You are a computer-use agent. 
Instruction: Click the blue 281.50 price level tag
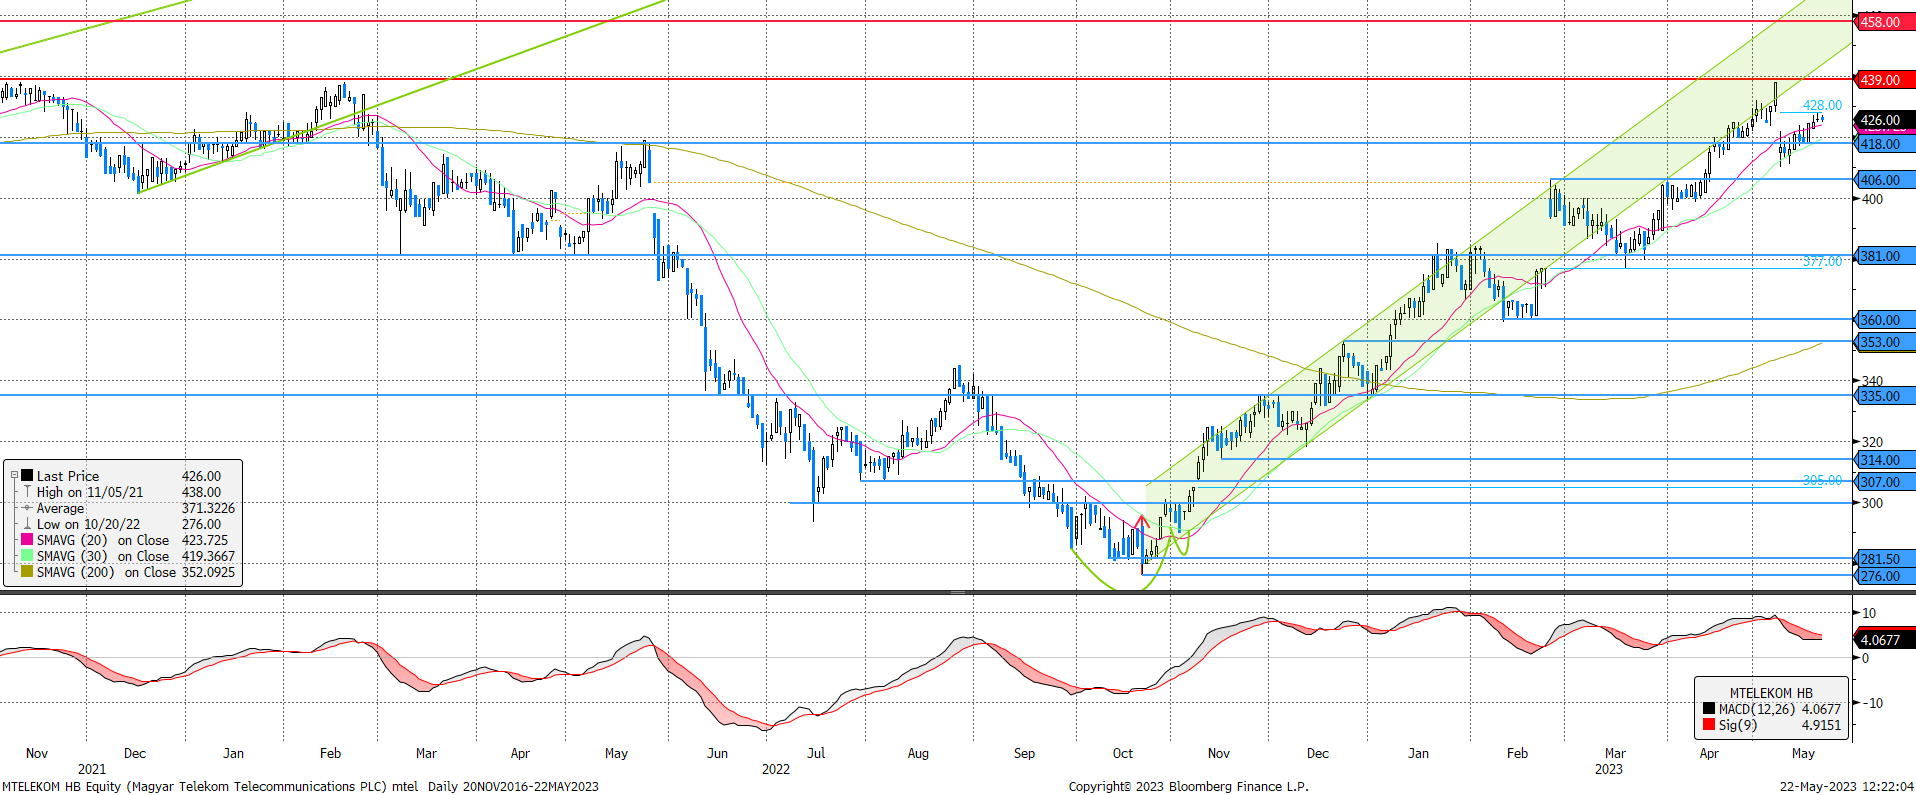point(1884,559)
